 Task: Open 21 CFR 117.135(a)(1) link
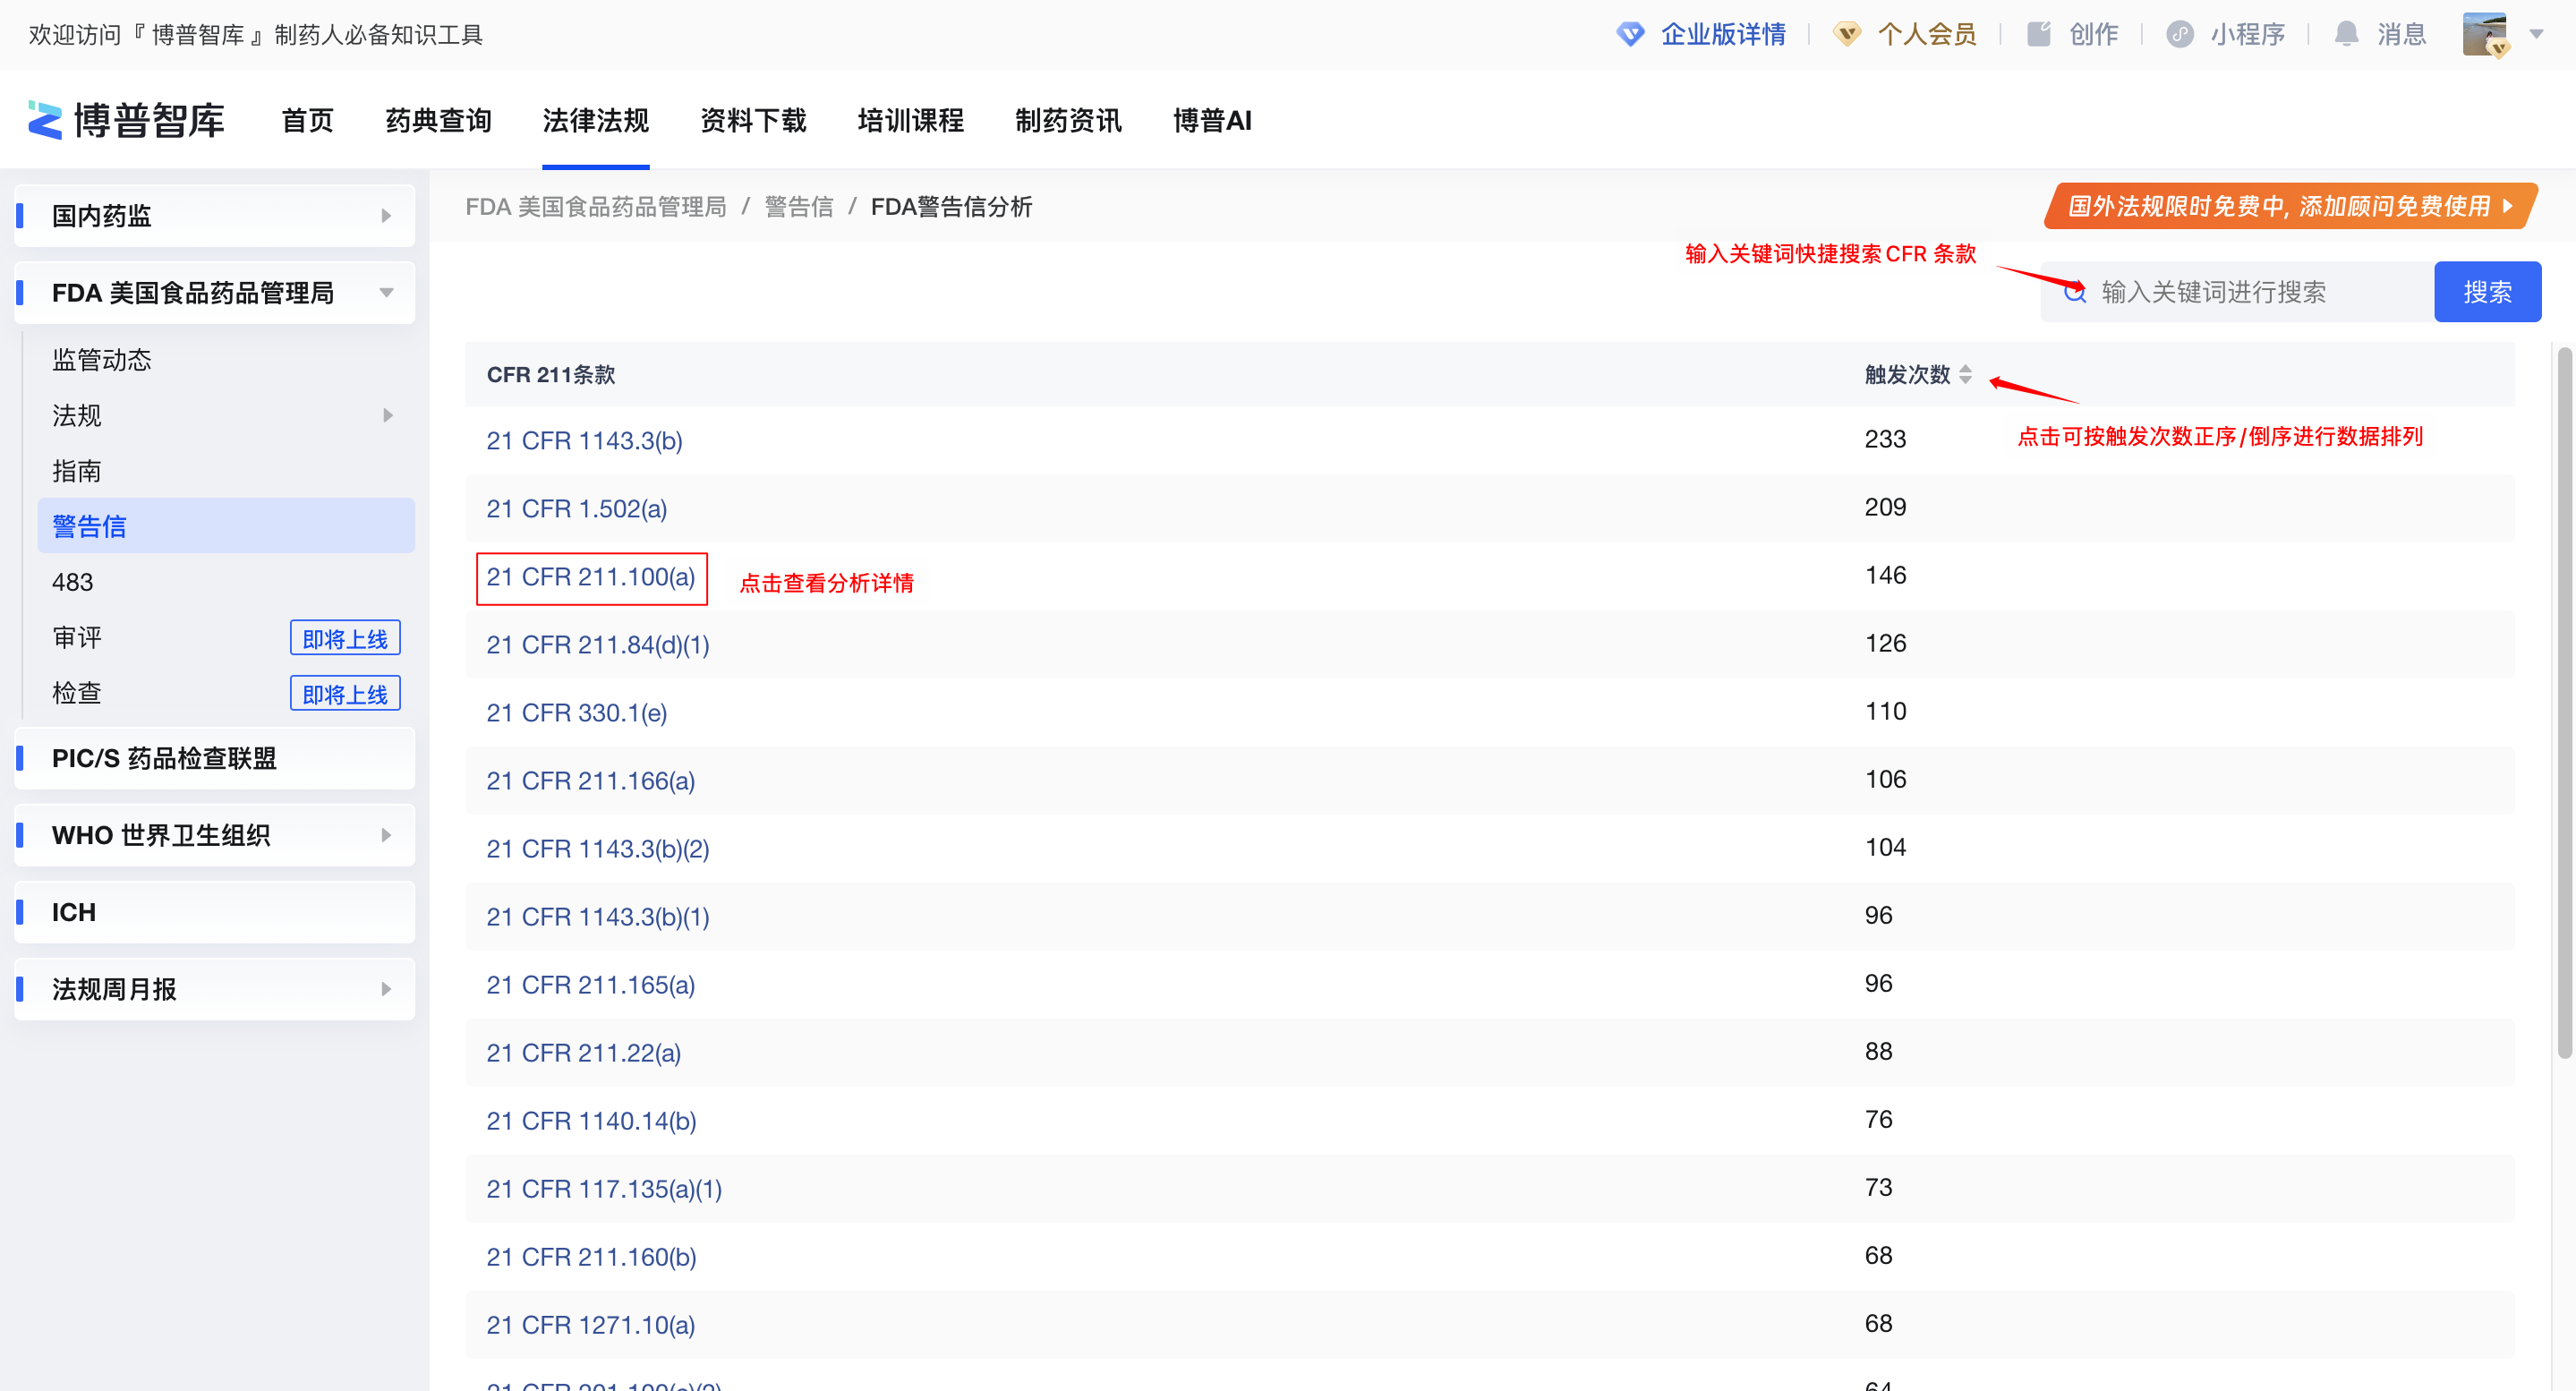click(604, 1188)
